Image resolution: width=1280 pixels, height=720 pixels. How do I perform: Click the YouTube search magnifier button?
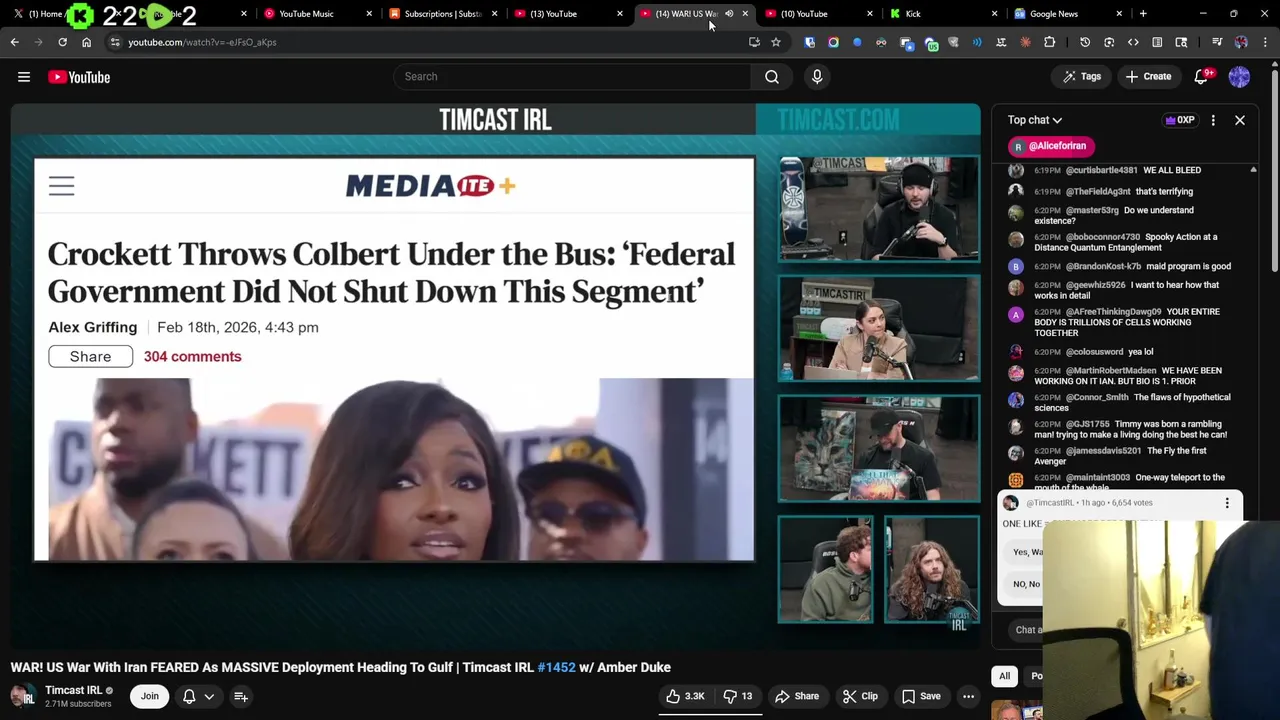point(772,76)
